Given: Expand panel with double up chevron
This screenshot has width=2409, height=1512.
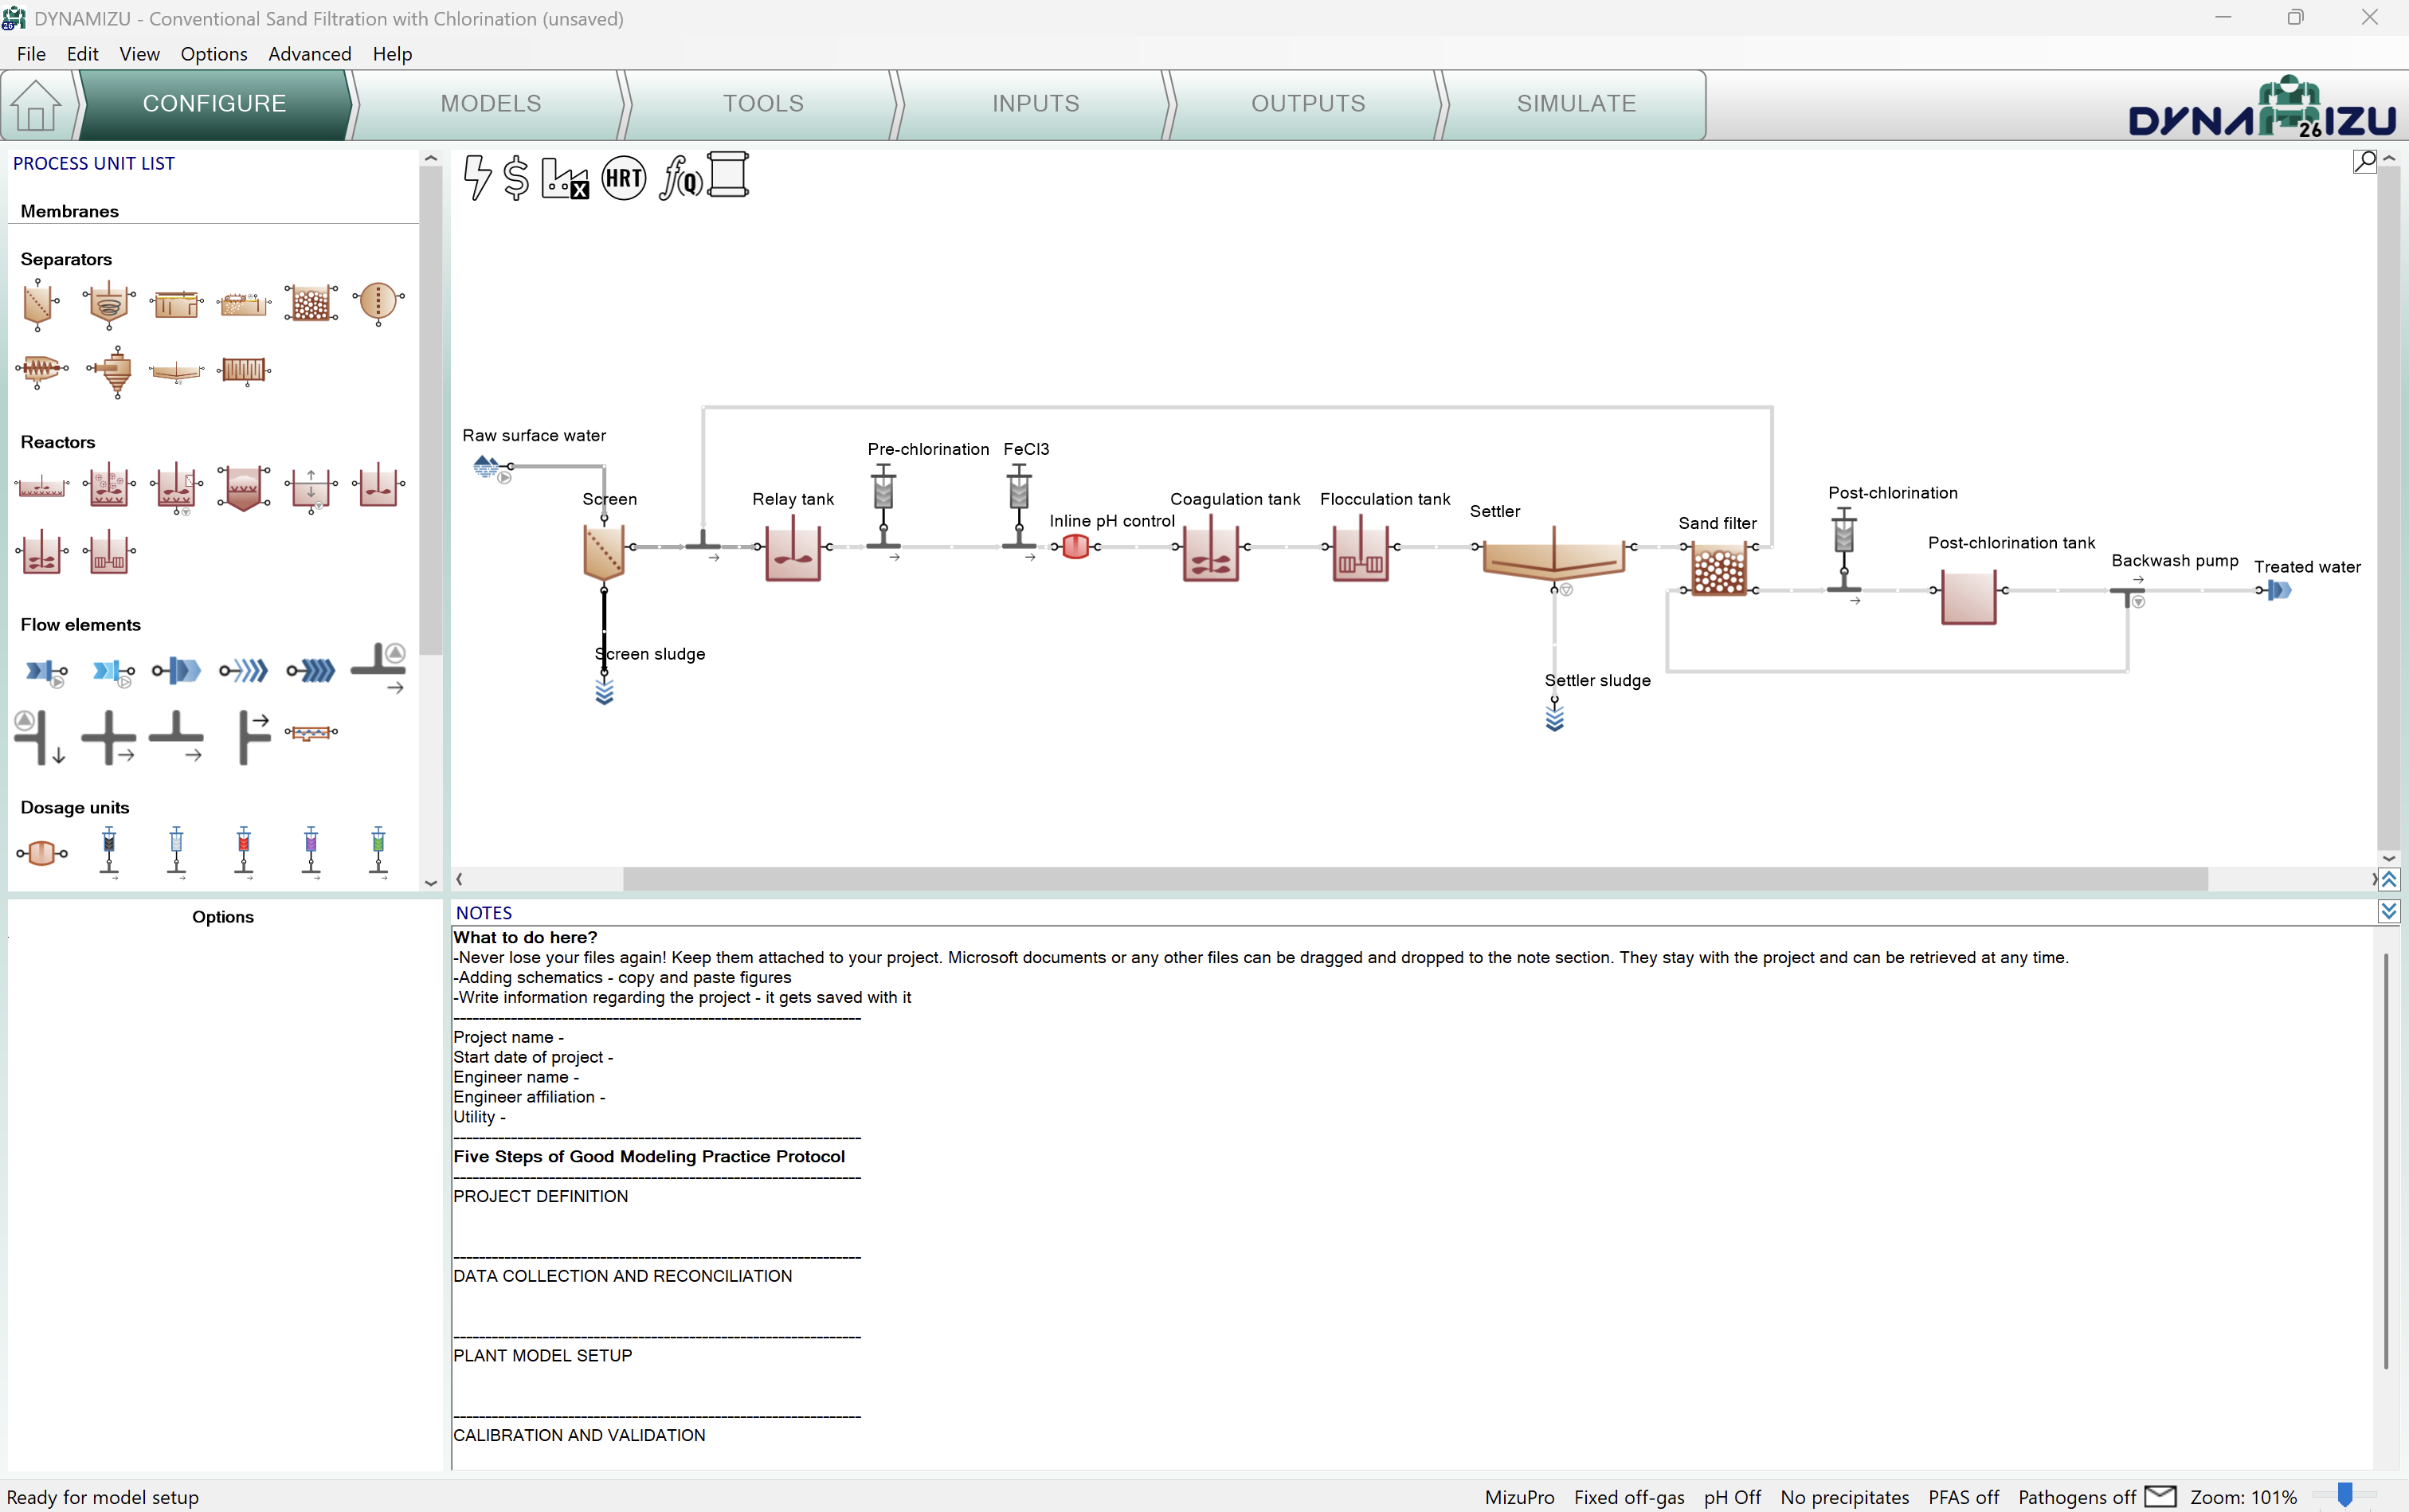Looking at the screenshot, I should point(2388,880).
